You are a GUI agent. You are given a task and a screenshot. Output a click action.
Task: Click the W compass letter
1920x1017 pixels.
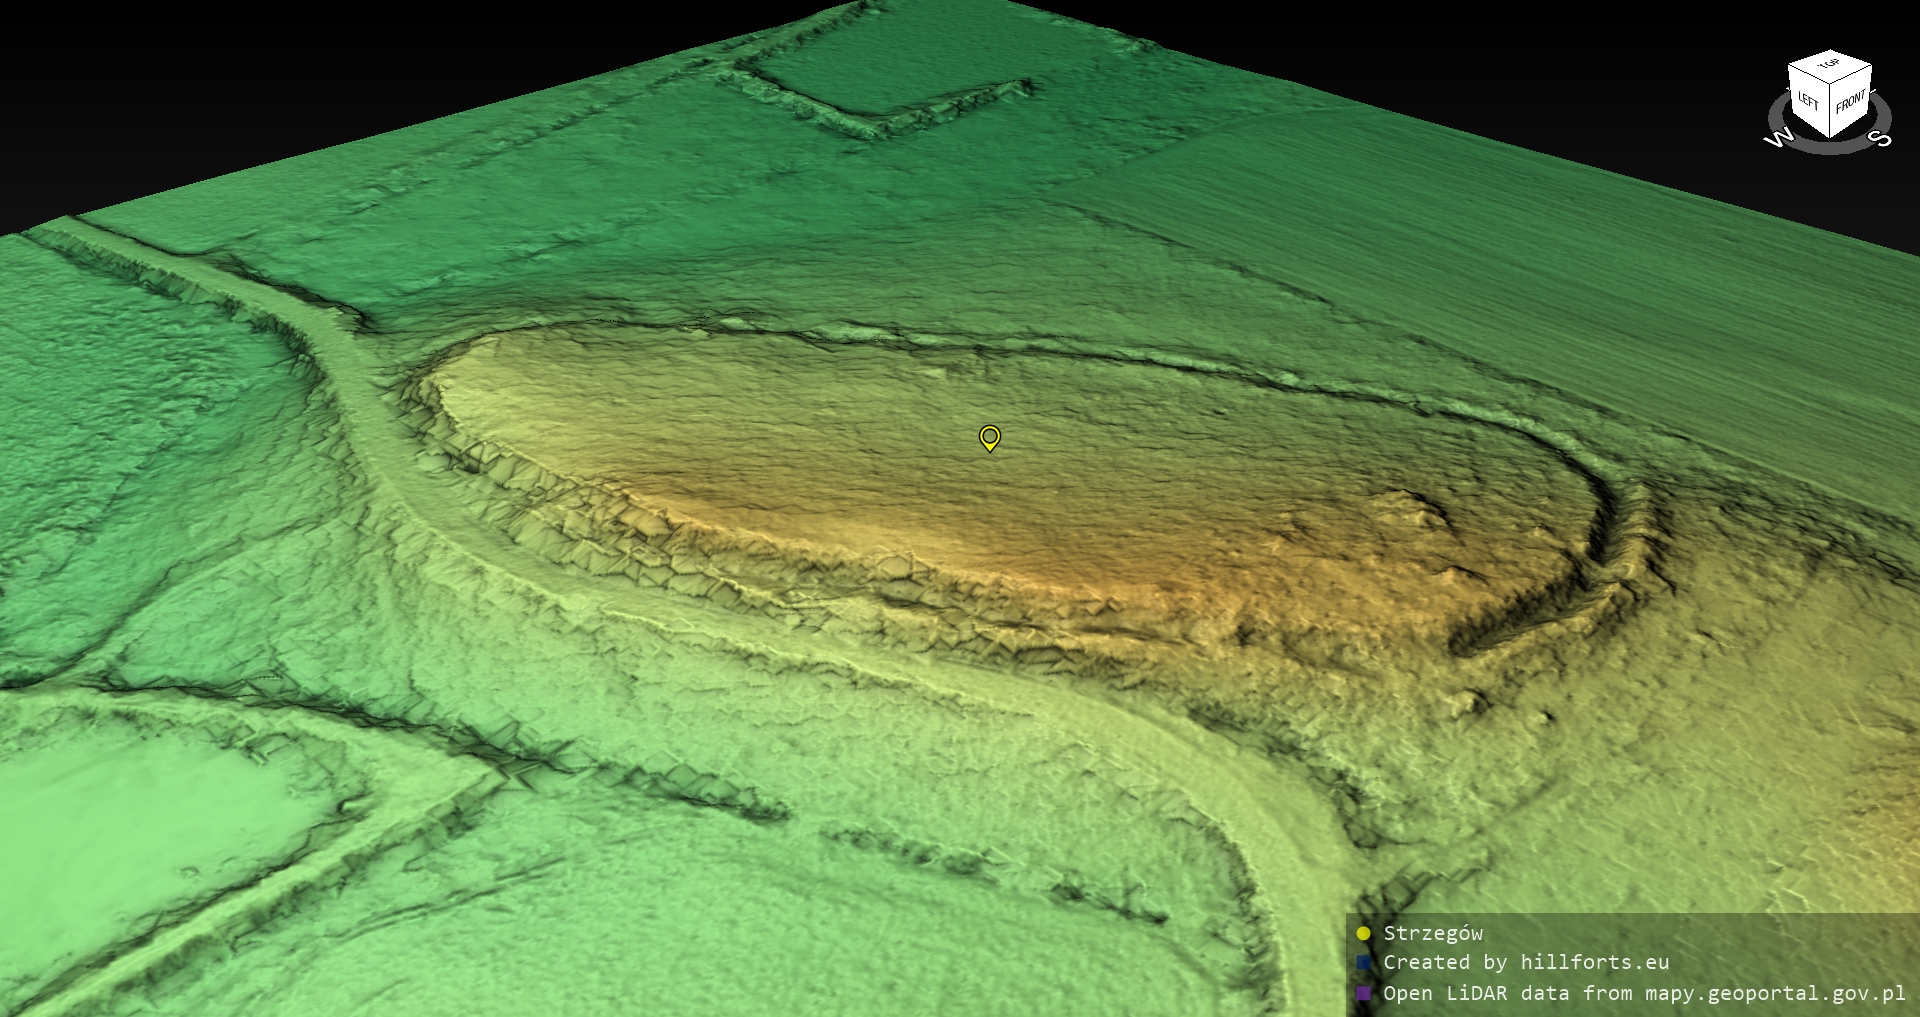tap(1778, 138)
